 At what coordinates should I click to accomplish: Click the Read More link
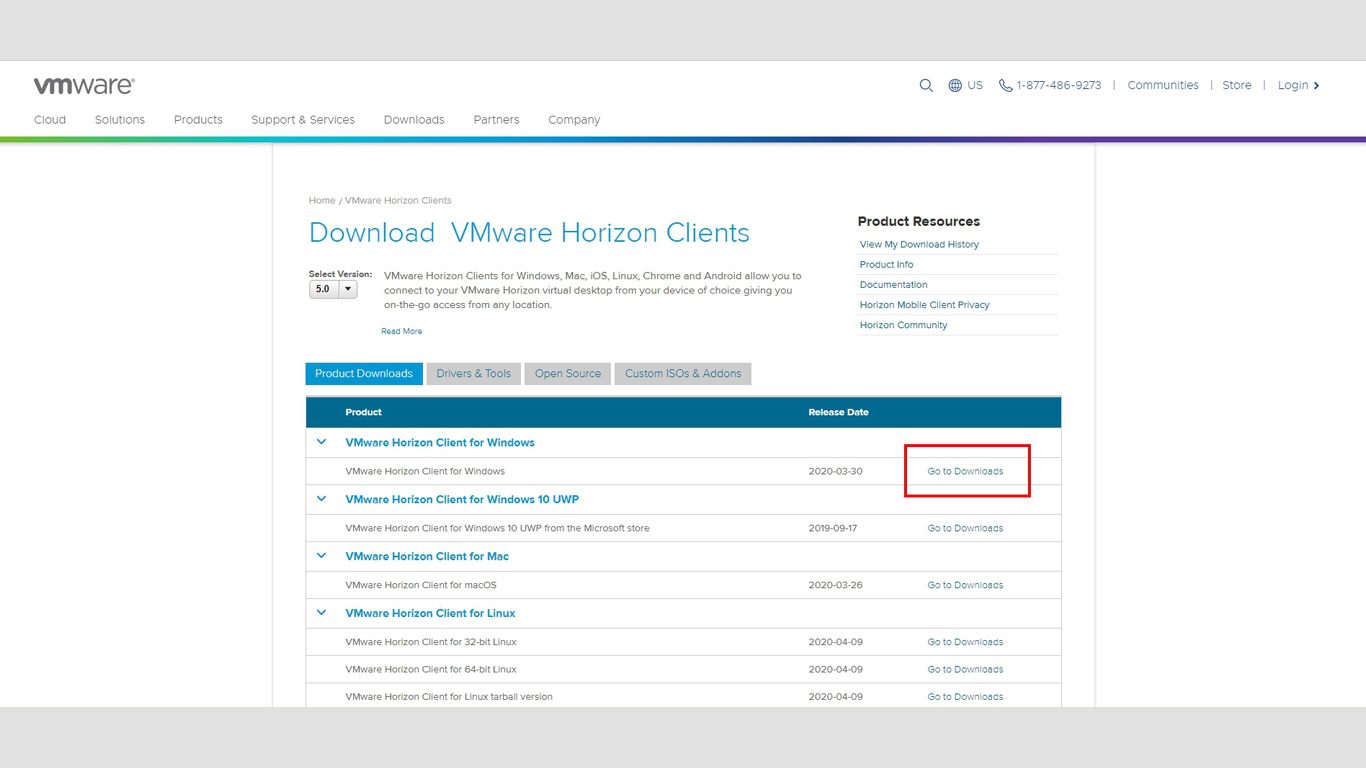pyautogui.click(x=402, y=331)
